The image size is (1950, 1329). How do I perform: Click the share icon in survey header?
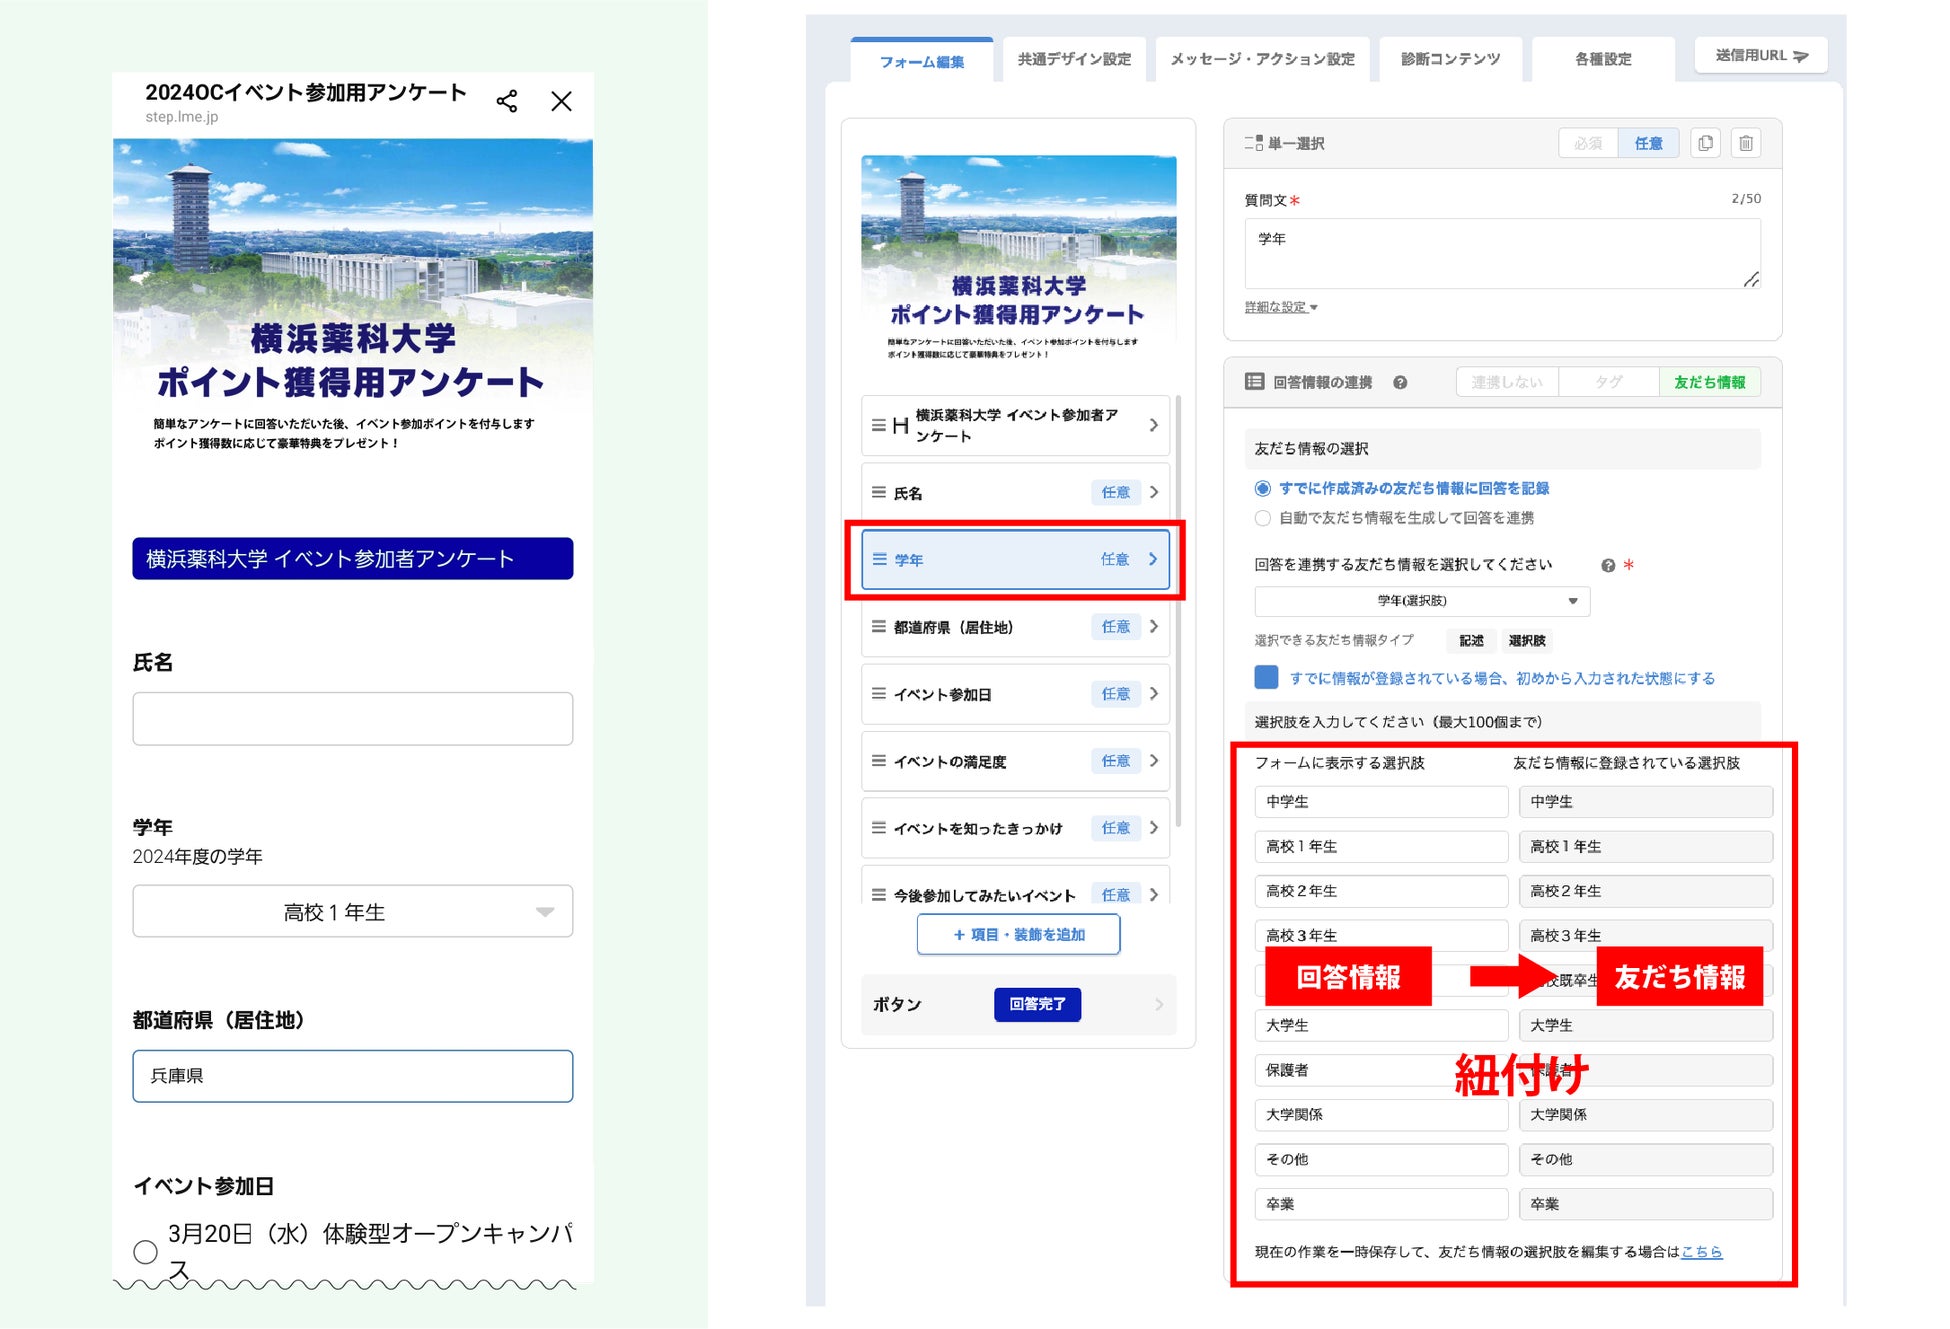(x=507, y=101)
